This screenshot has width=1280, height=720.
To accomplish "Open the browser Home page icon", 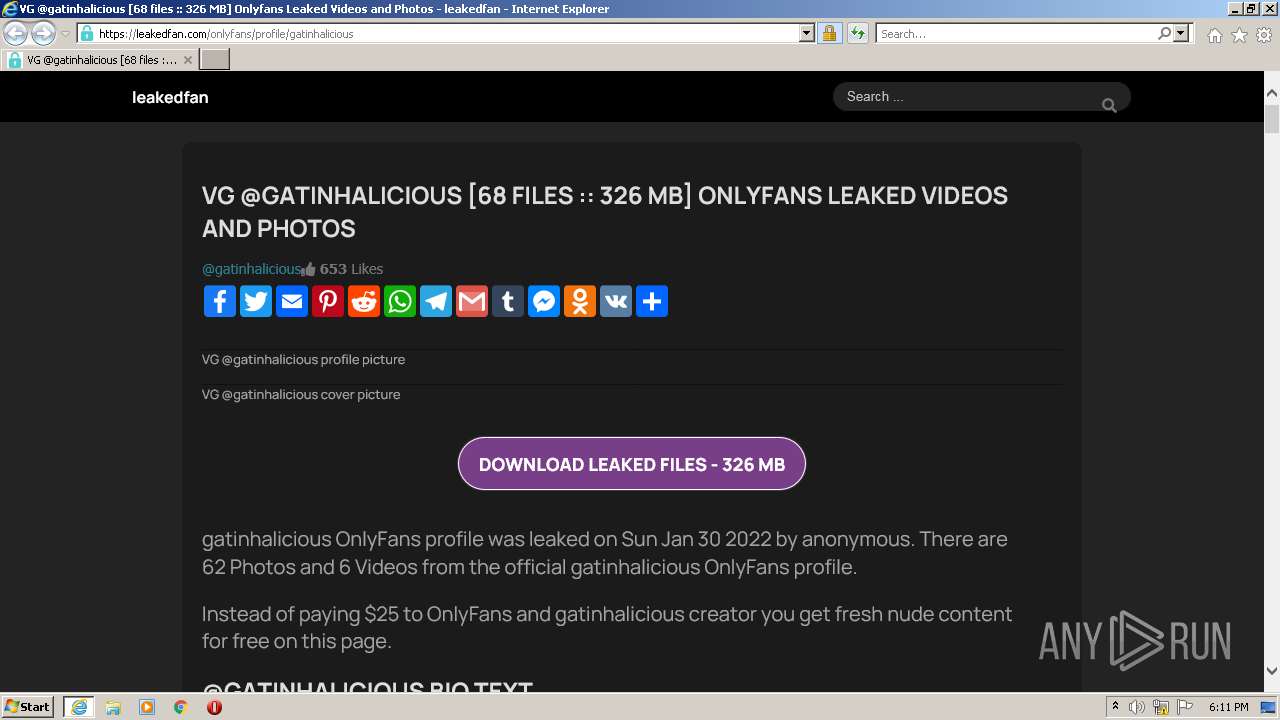I will click(1214, 35).
